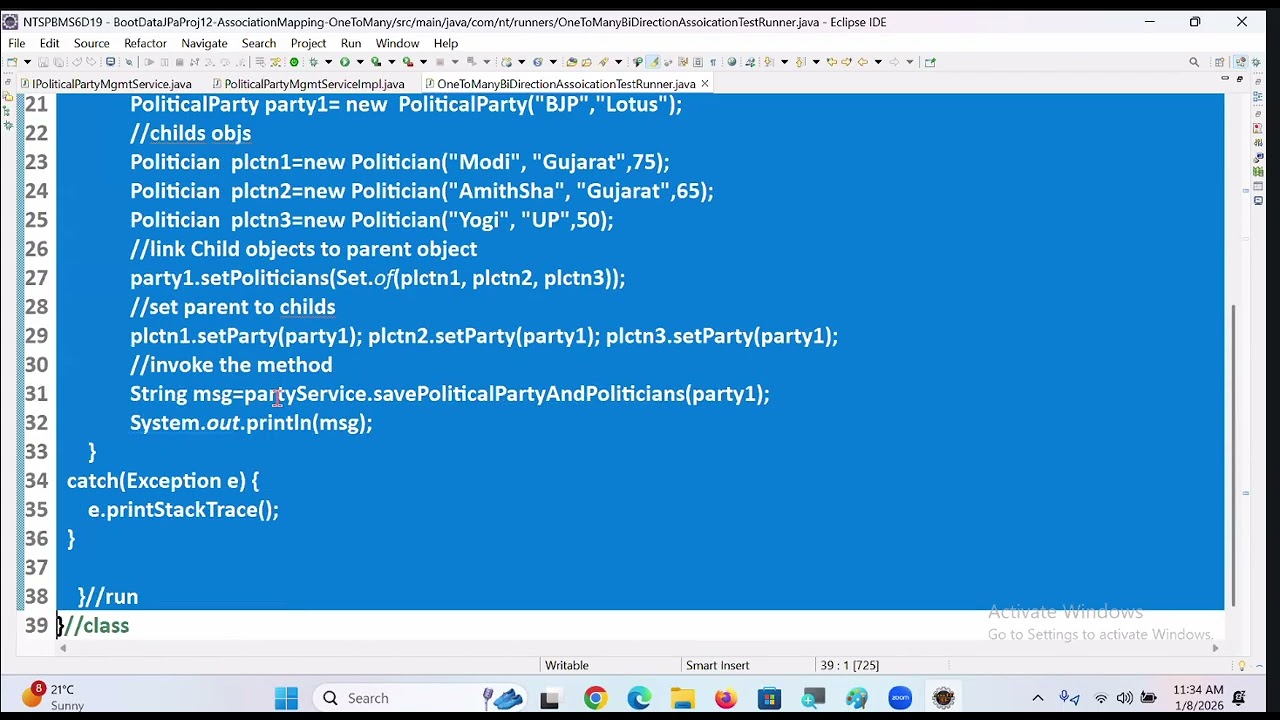Expand the Coverage run dropdown arrow
The image size is (1280, 720).
(x=392, y=62)
